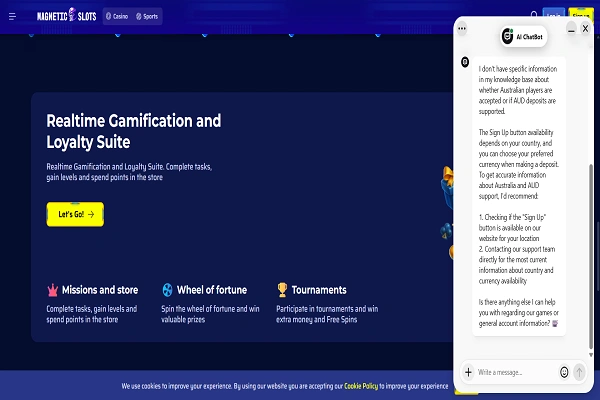The image size is (600, 400).
Task: Click the chat window scrollbar
Action: 591,256
